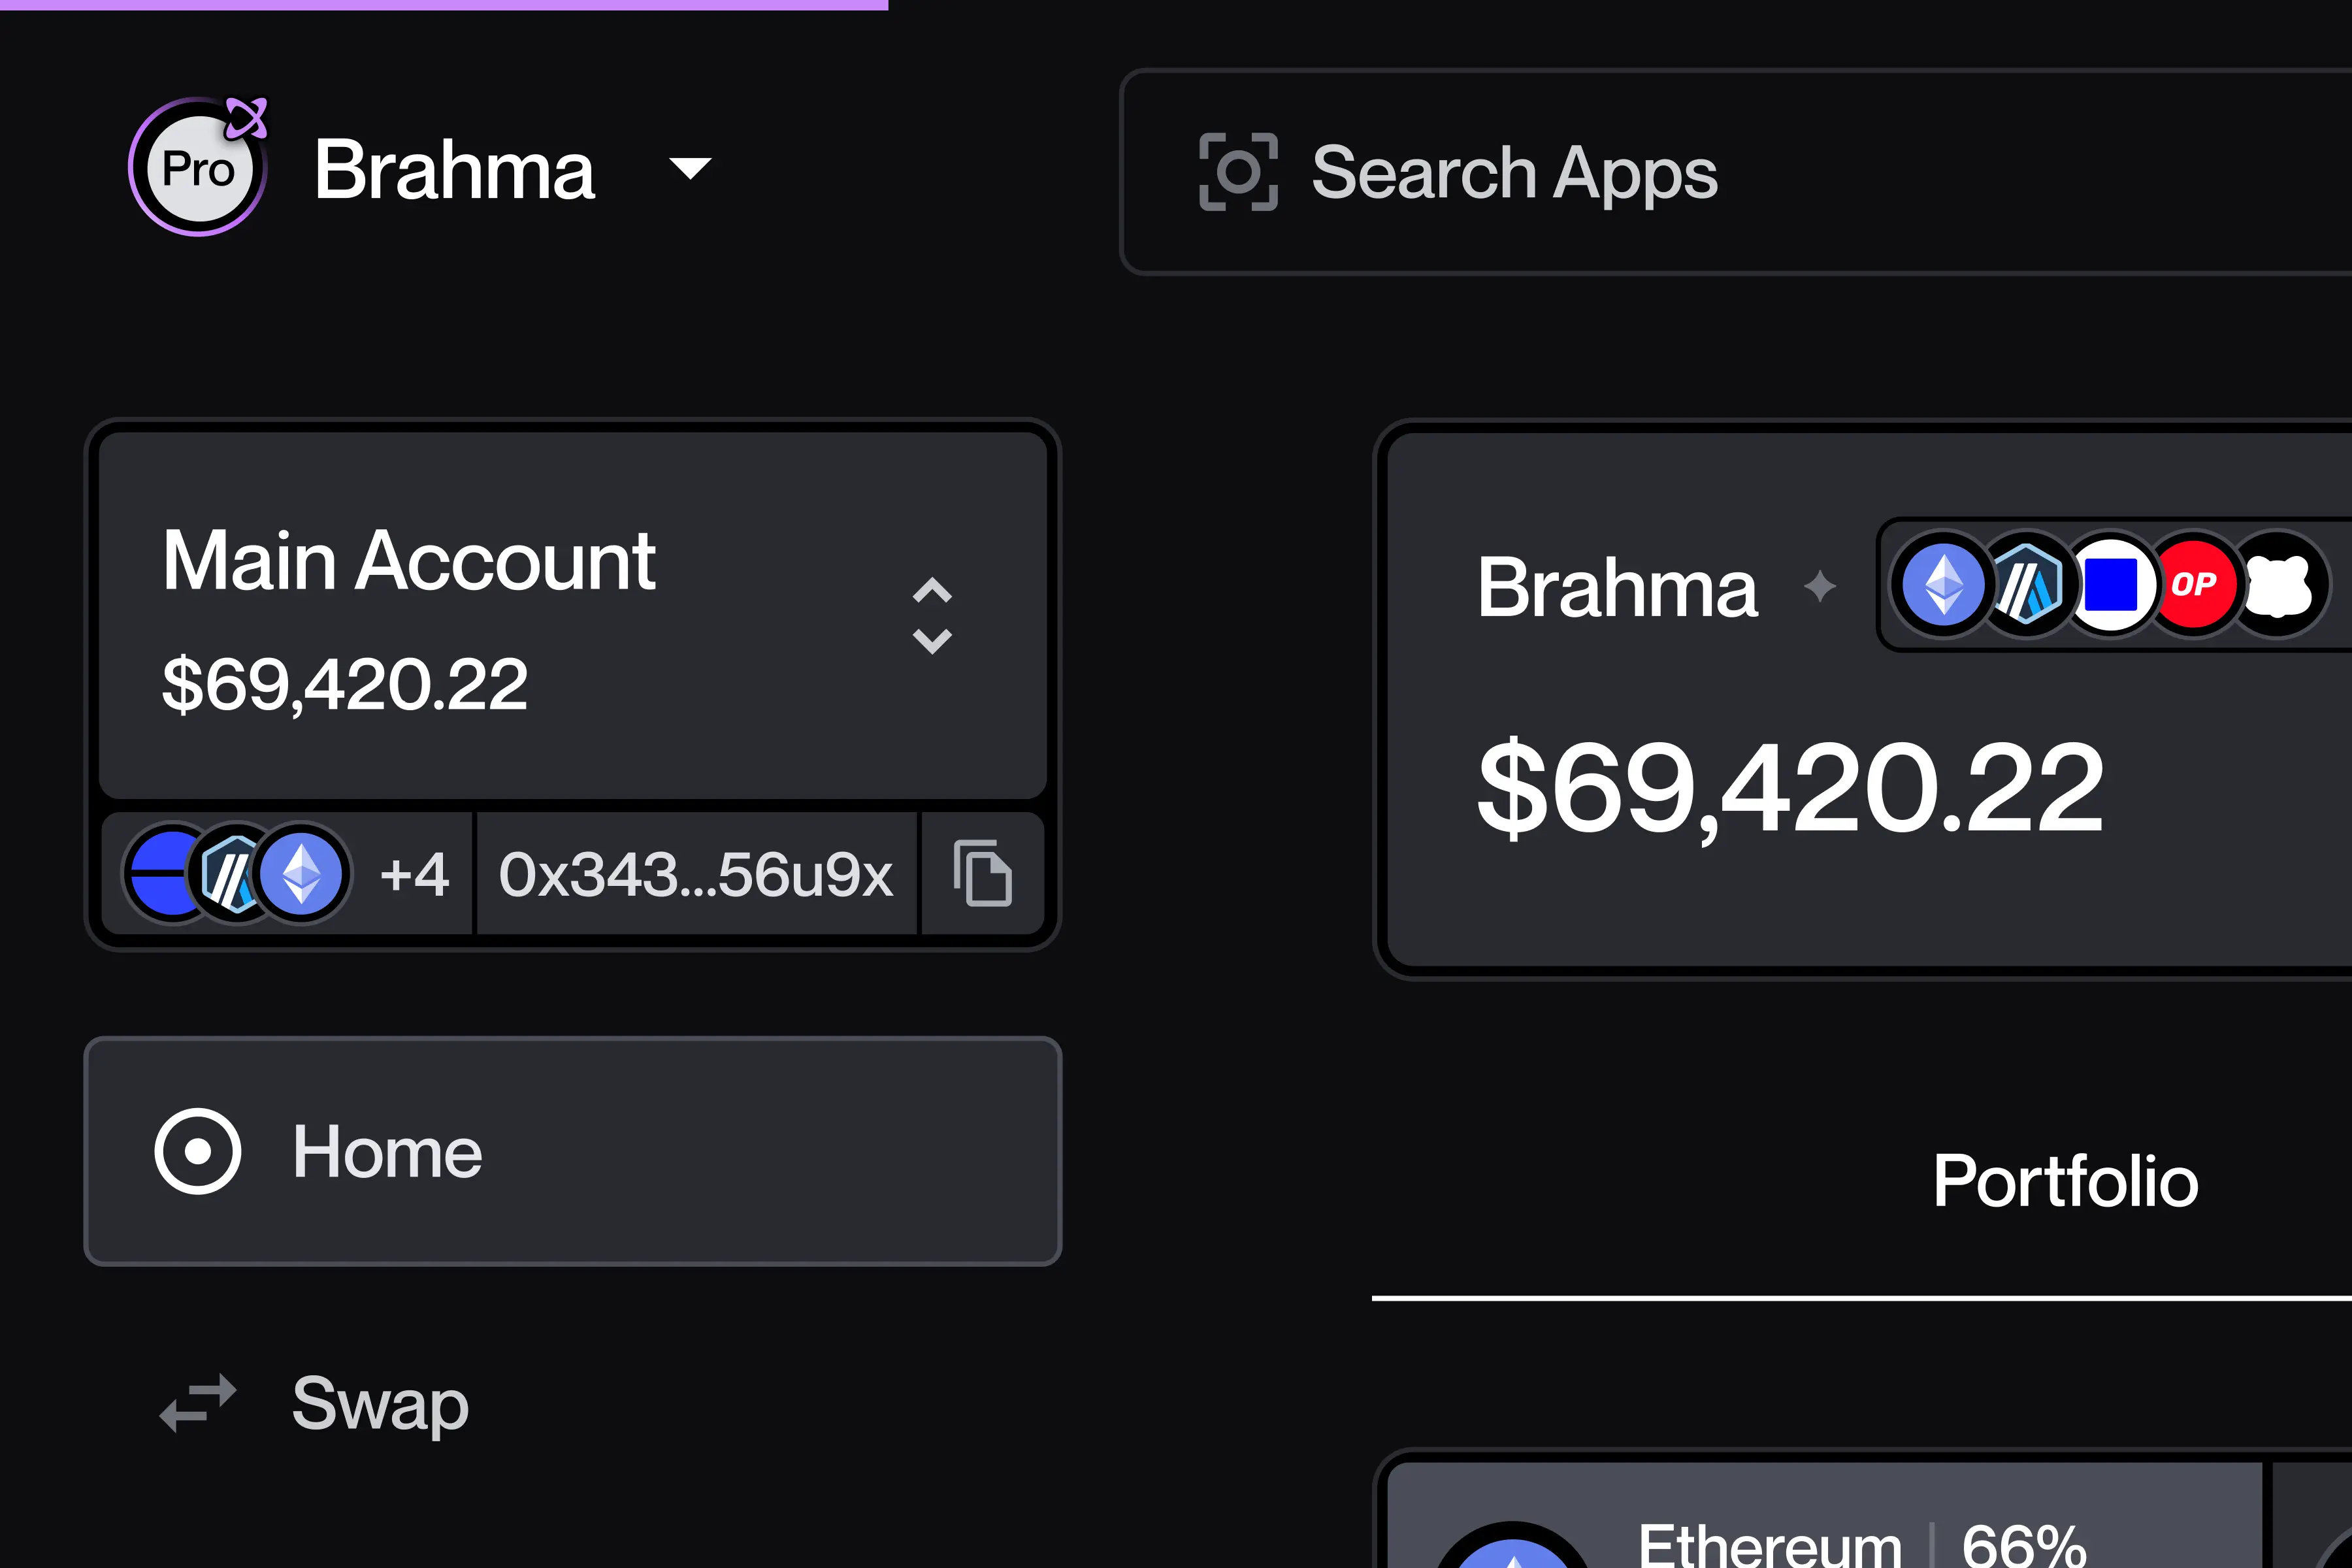
Task: Switch to the Portfolio tab
Action: 2065,1180
